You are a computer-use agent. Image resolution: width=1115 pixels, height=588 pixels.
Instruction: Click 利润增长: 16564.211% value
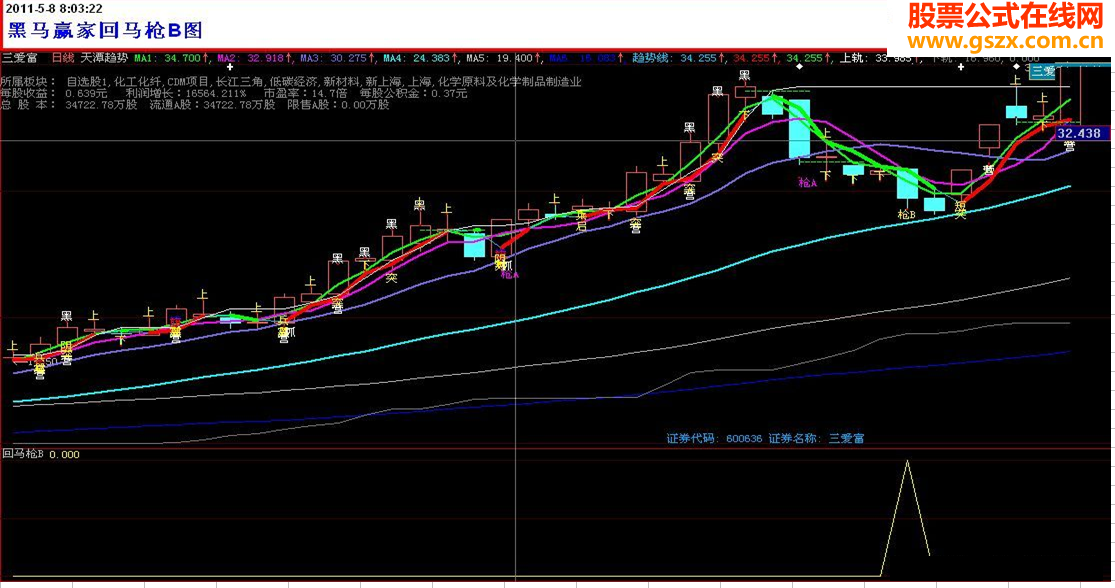click(186, 93)
